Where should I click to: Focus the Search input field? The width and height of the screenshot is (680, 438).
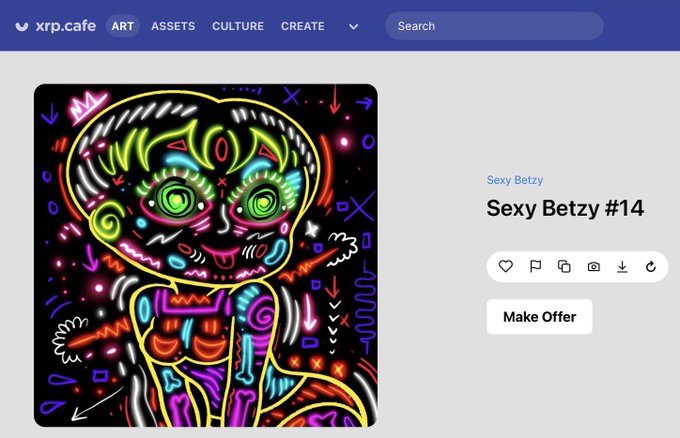[x=494, y=26]
